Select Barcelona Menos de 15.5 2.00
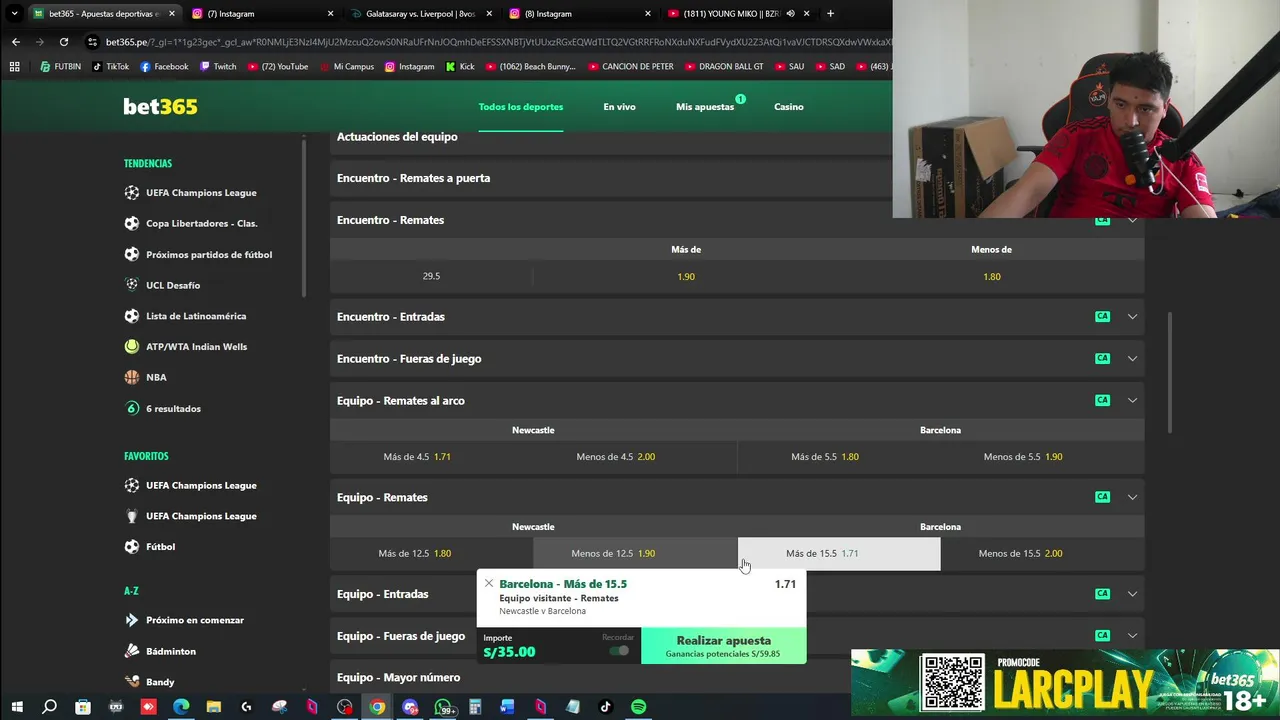The image size is (1280, 720). pyautogui.click(x=1042, y=554)
